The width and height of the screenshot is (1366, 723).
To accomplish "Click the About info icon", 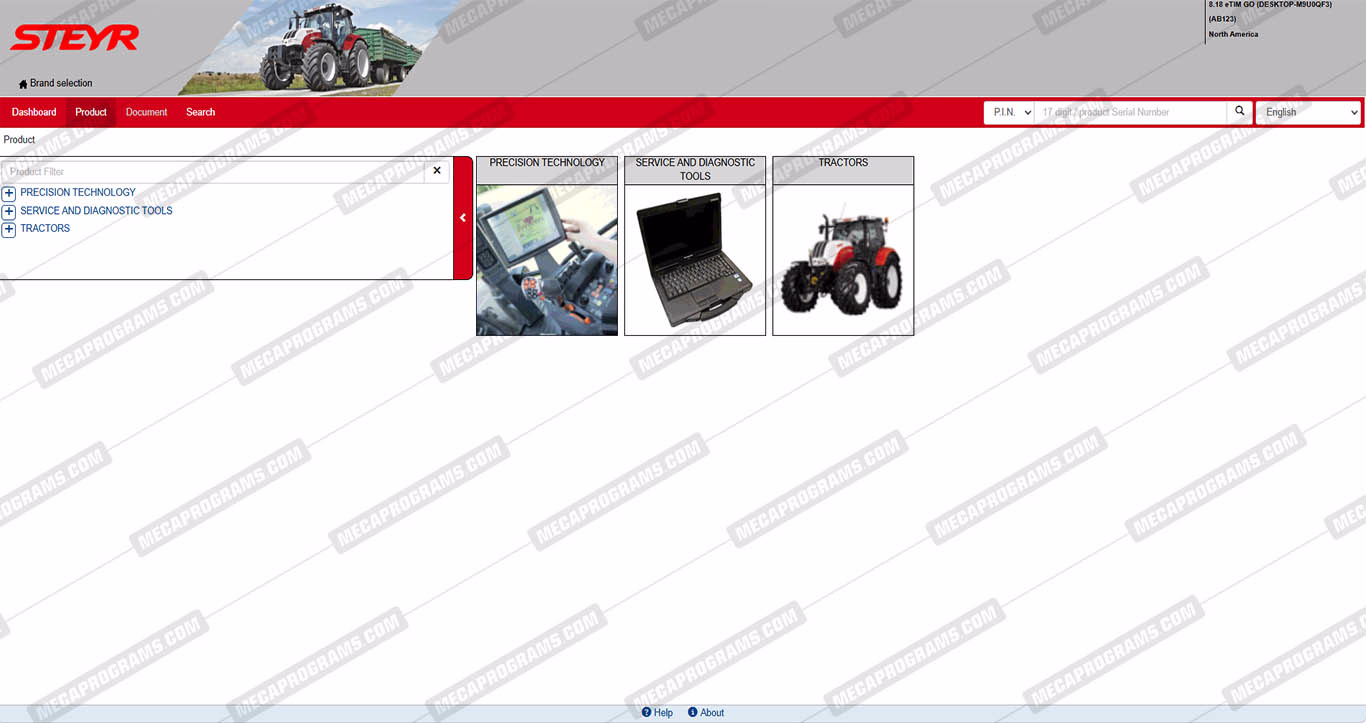I will coord(693,713).
